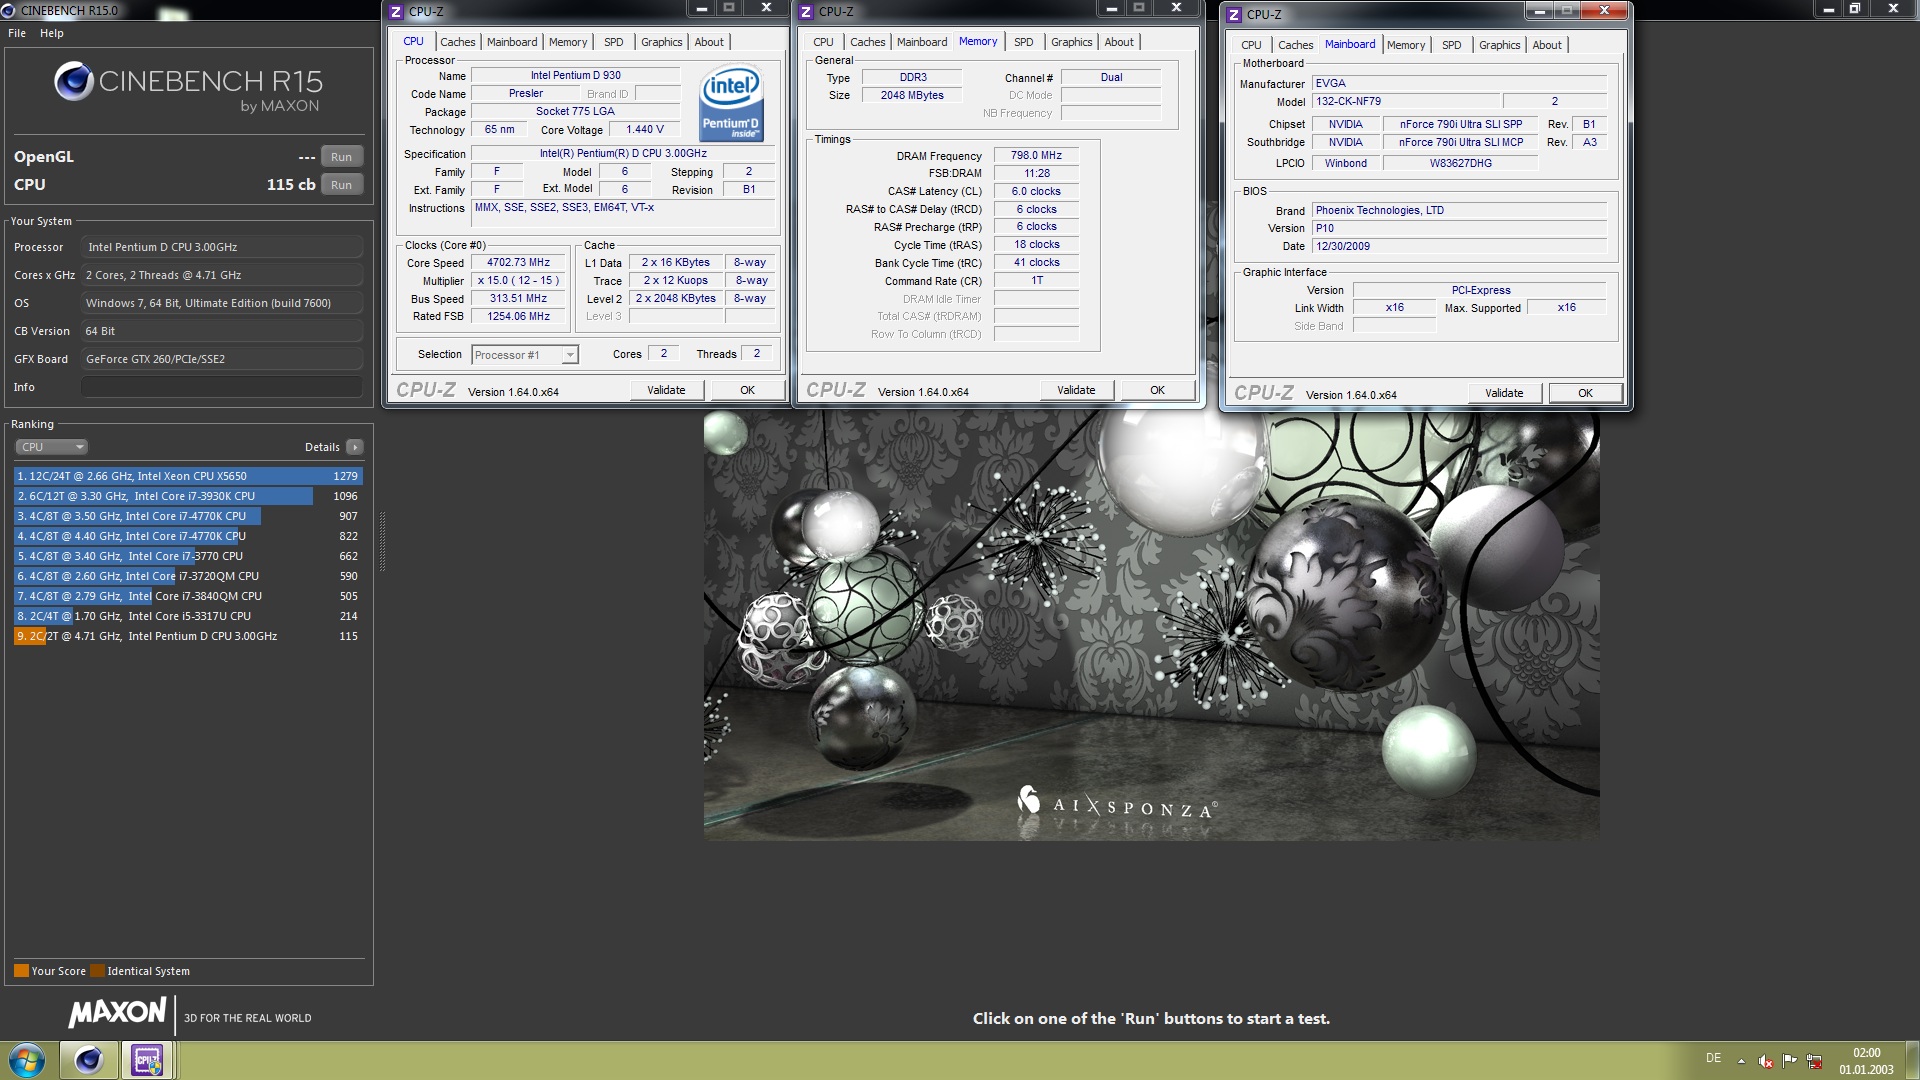Screen dimensions: 1920x1080
Task: Click the rendered Cinebench scene image
Action: coord(1151,626)
